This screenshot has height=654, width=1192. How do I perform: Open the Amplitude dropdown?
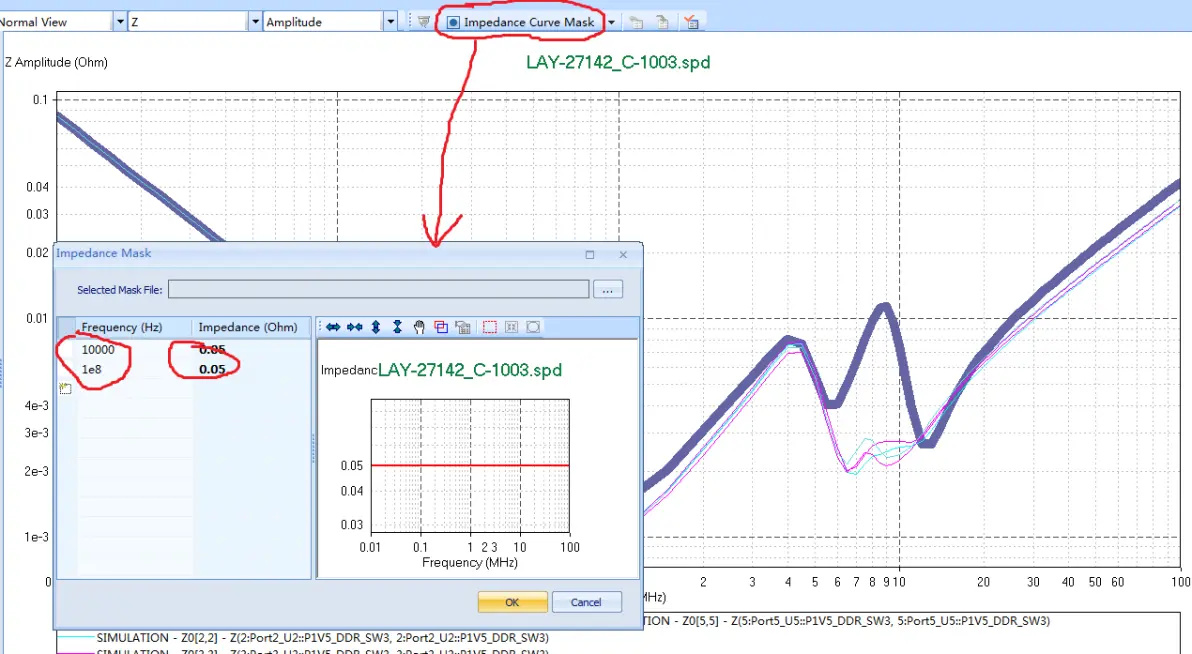pyautogui.click(x=390, y=22)
